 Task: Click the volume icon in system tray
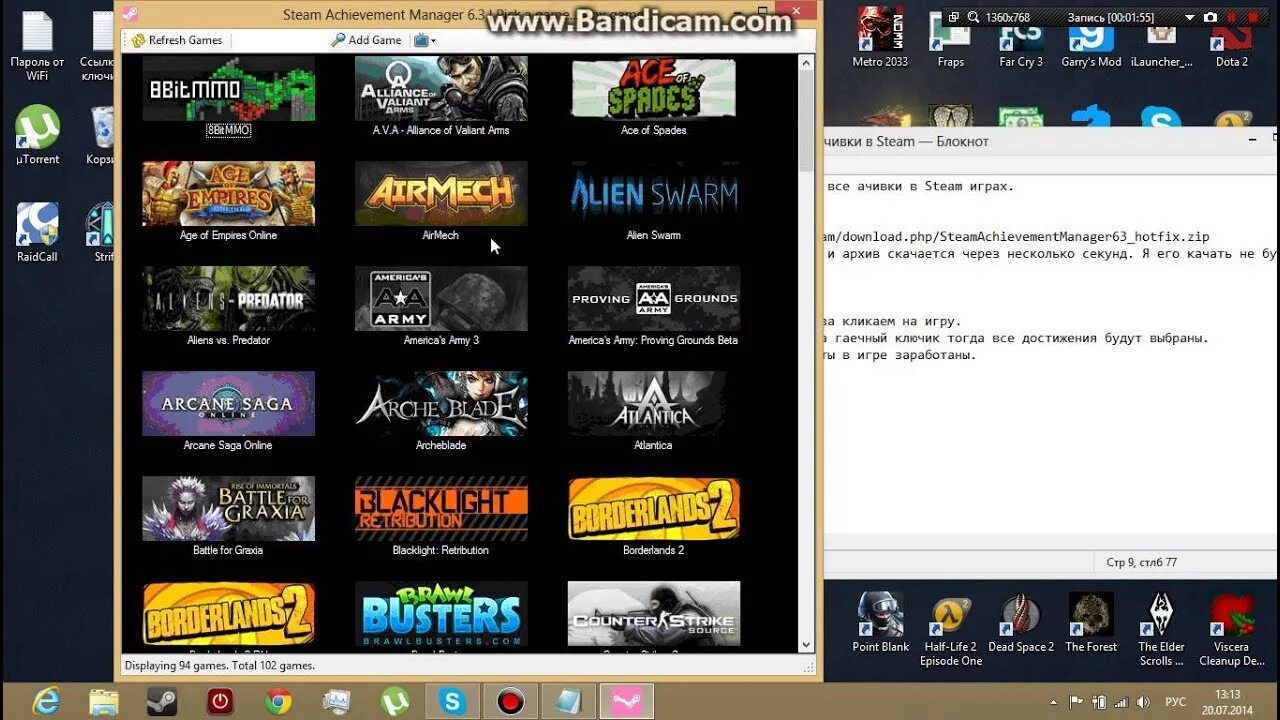point(1141,701)
